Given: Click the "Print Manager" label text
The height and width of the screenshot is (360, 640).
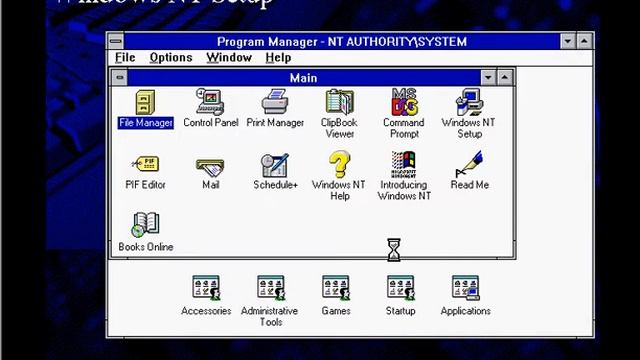Looking at the screenshot, I should point(275,122).
